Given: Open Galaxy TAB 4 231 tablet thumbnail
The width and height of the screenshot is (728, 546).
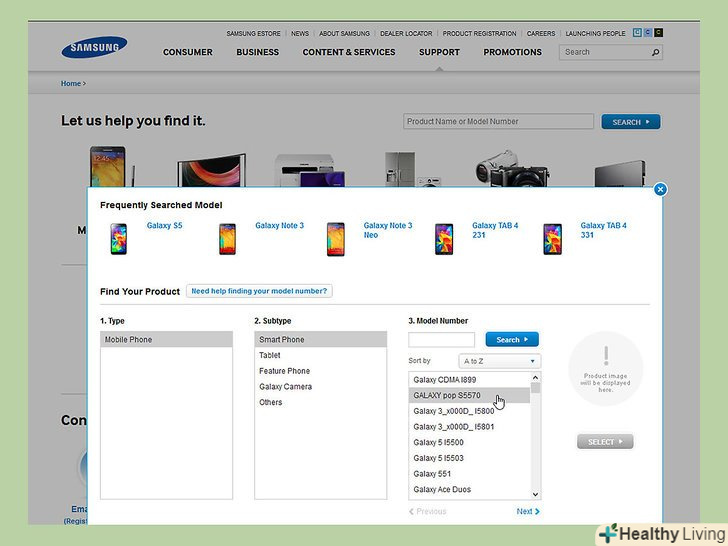Looking at the screenshot, I should click(444, 239).
